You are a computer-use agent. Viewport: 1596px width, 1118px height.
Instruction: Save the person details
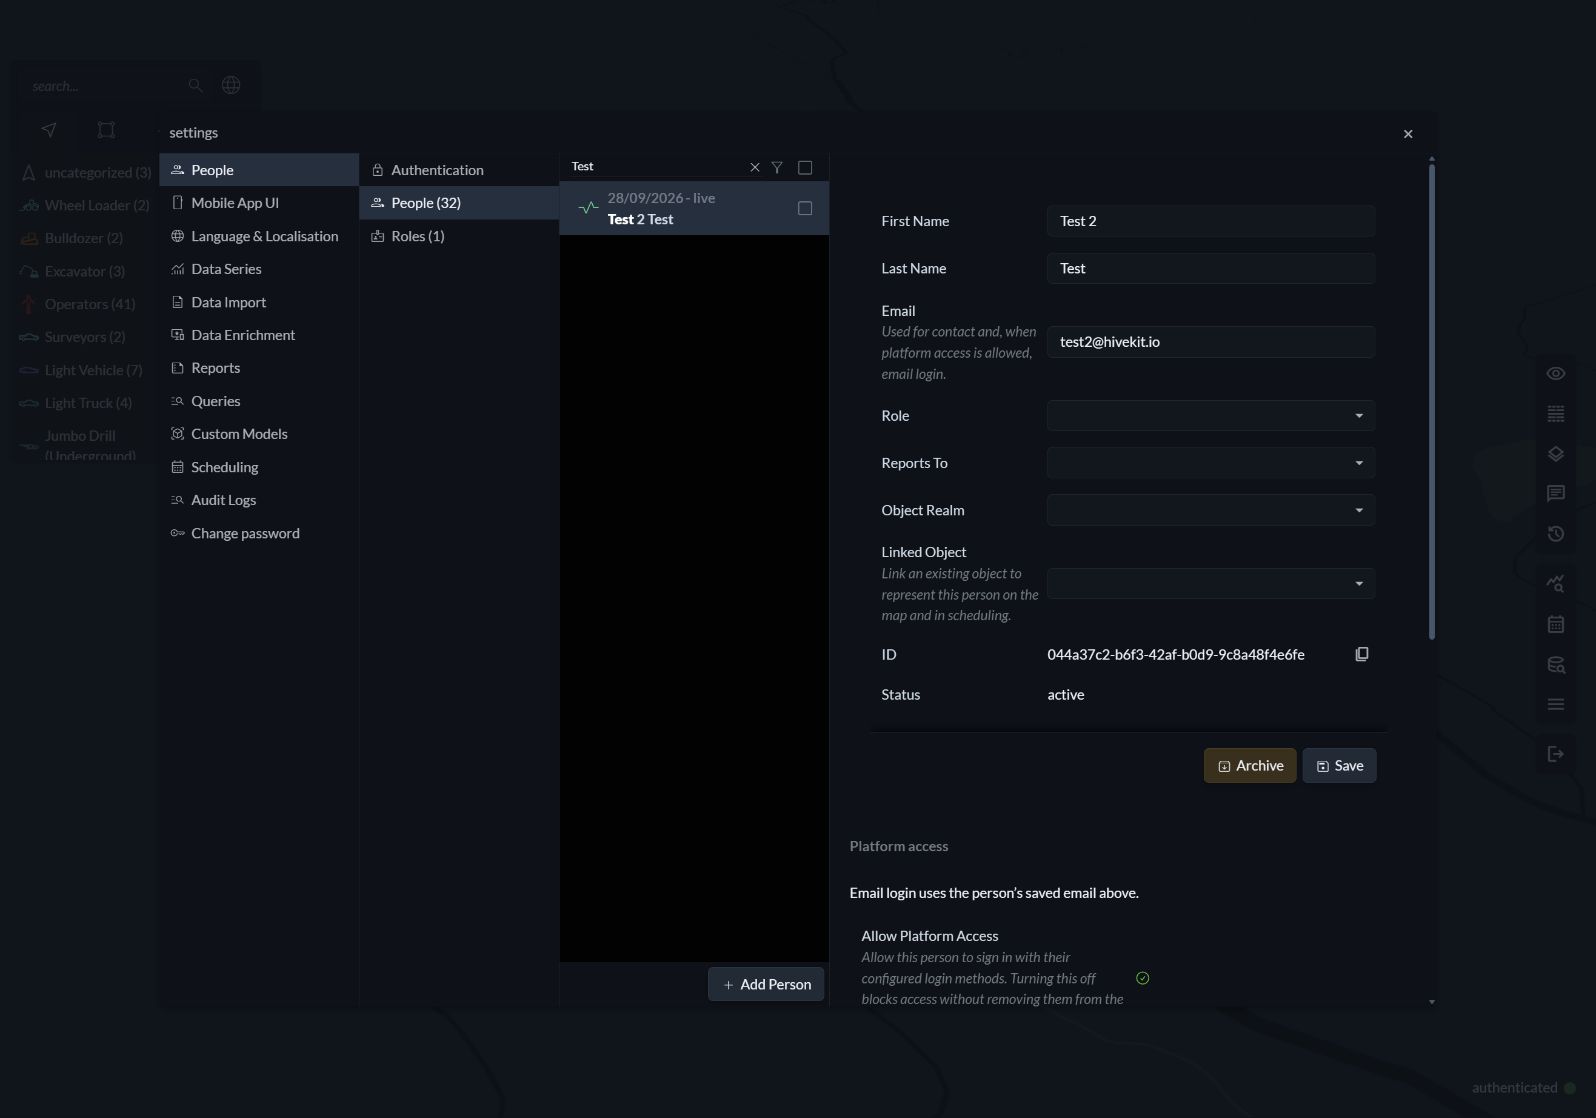pos(1339,766)
